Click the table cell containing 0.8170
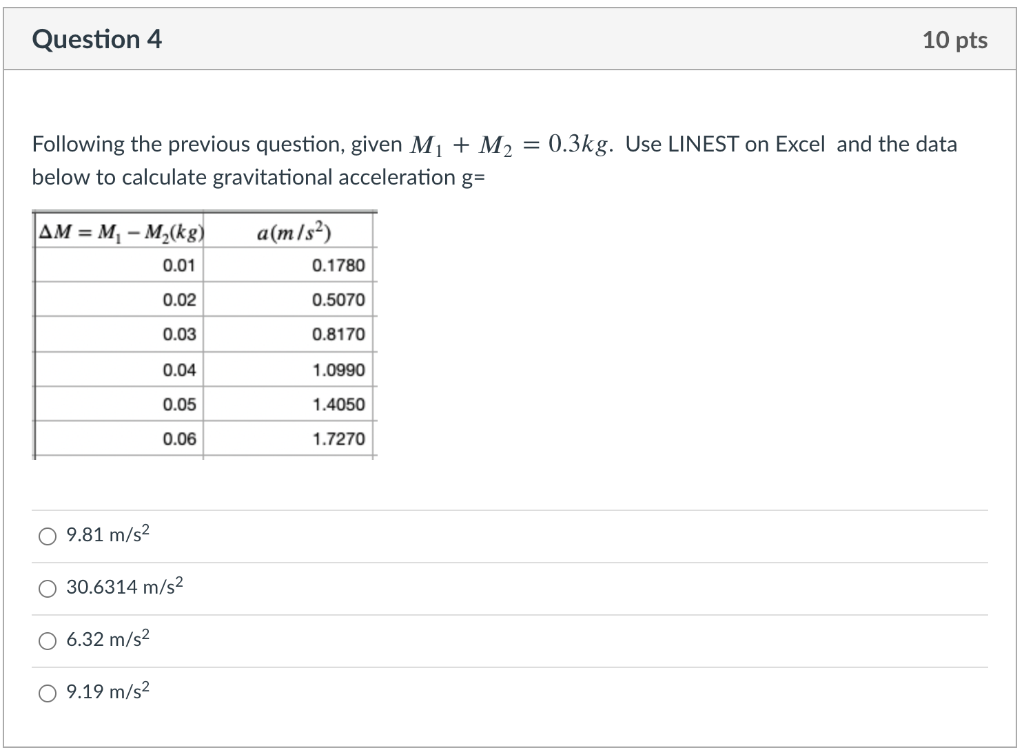 (340, 335)
